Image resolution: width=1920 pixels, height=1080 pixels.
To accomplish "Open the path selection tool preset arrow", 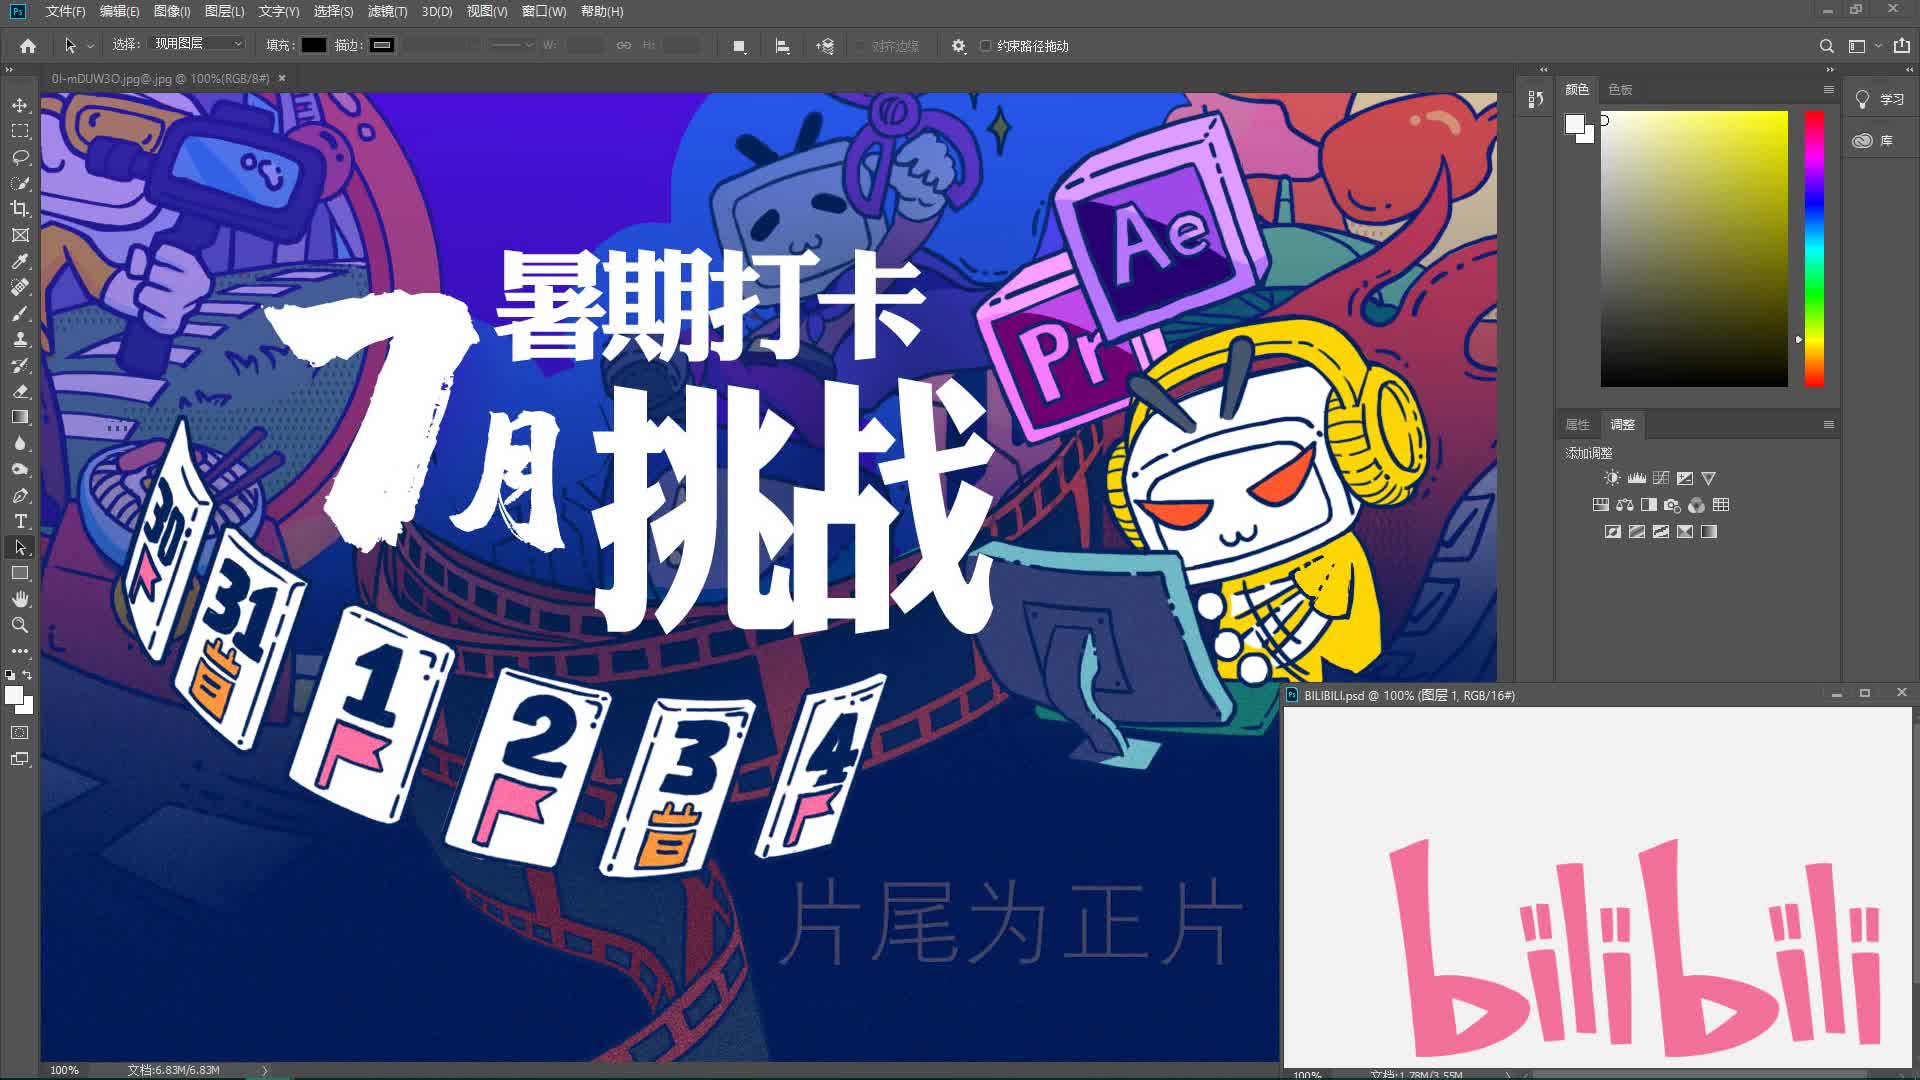I will coord(90,46).
